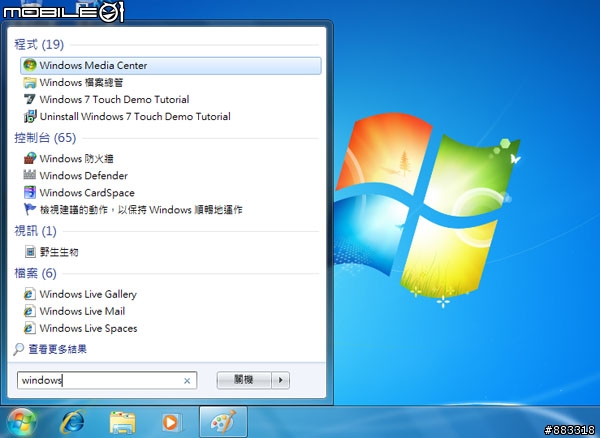Screen dimensions: 600x438
Task: Open Windows Live Spaces file
Action: pos(88,328)
